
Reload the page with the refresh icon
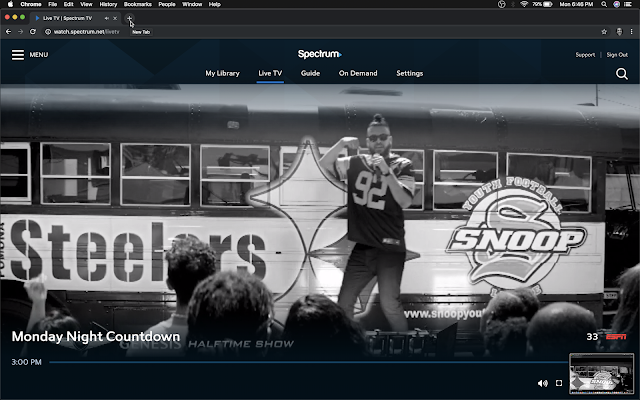(33, 31)
